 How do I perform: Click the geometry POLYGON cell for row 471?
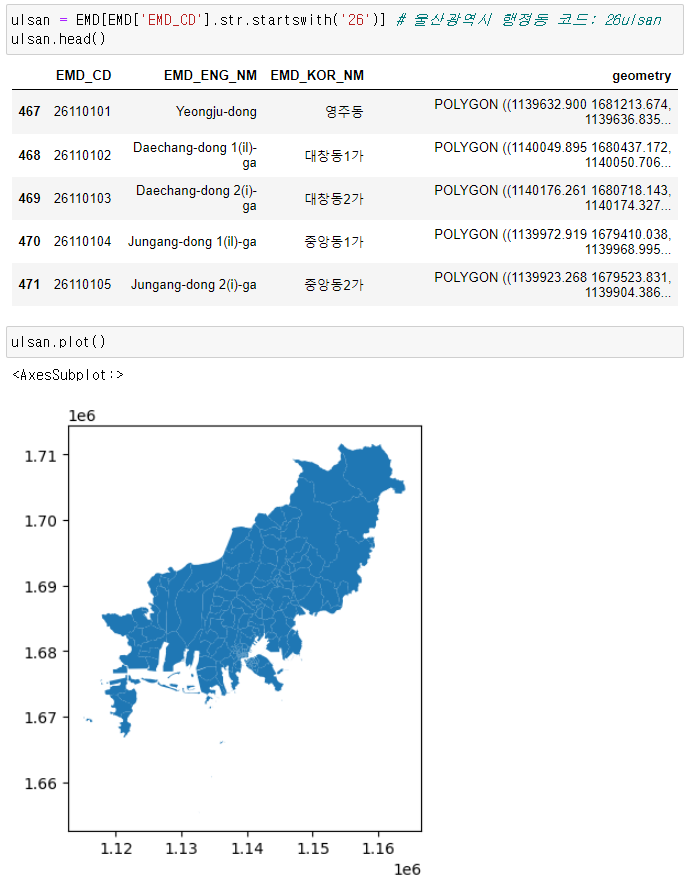[x=553, y=285]
